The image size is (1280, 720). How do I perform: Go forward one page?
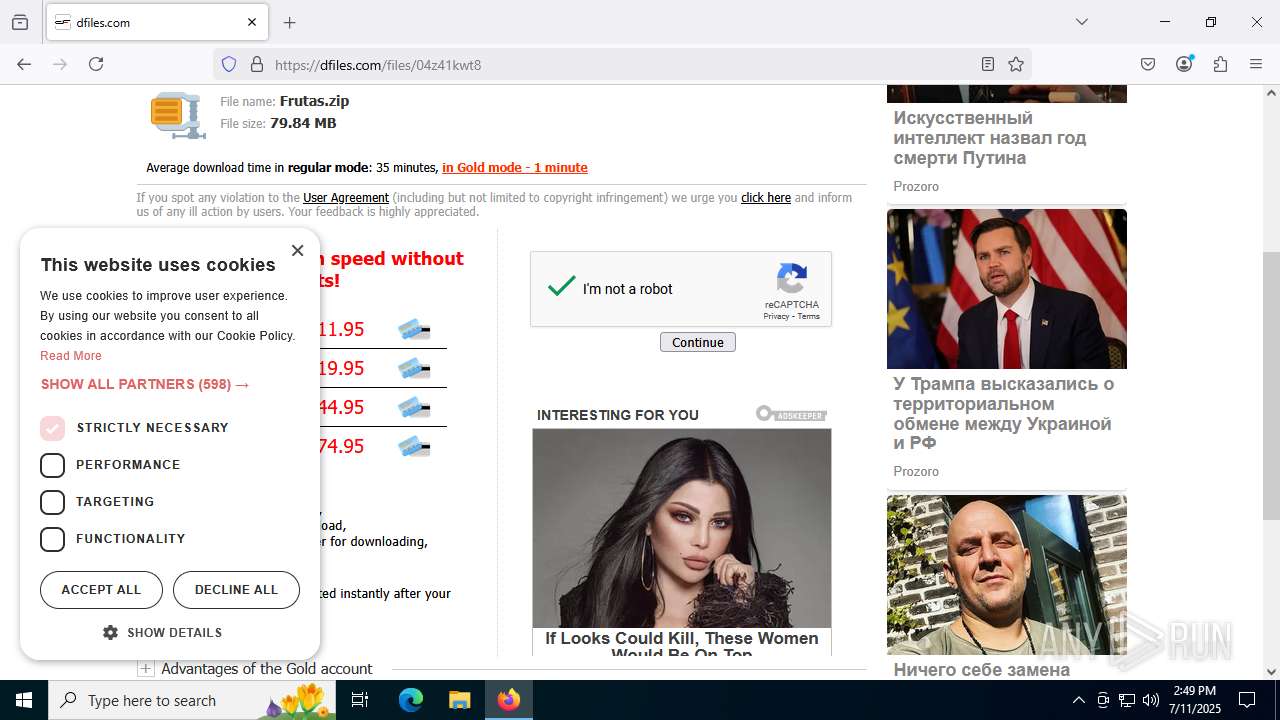pos(60,64)
